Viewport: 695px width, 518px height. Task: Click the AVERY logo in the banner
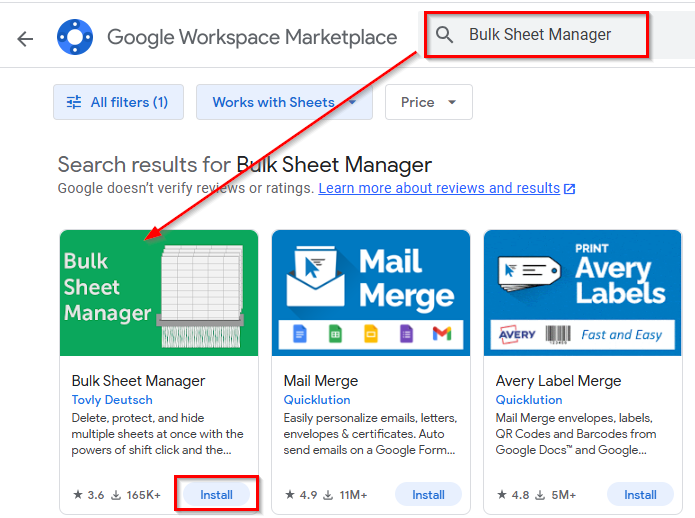(x=517, y=335)
